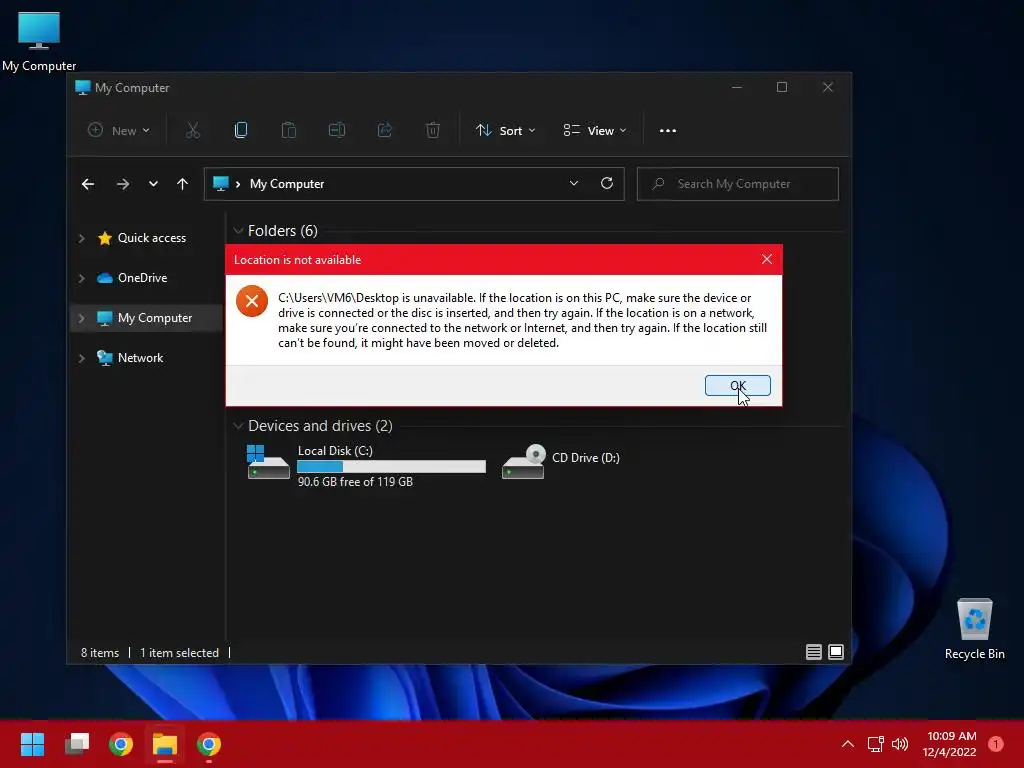The image size is (1024, 768).
Task: Click the Paste clipboard icon
Action: click(x=289, y=131)
